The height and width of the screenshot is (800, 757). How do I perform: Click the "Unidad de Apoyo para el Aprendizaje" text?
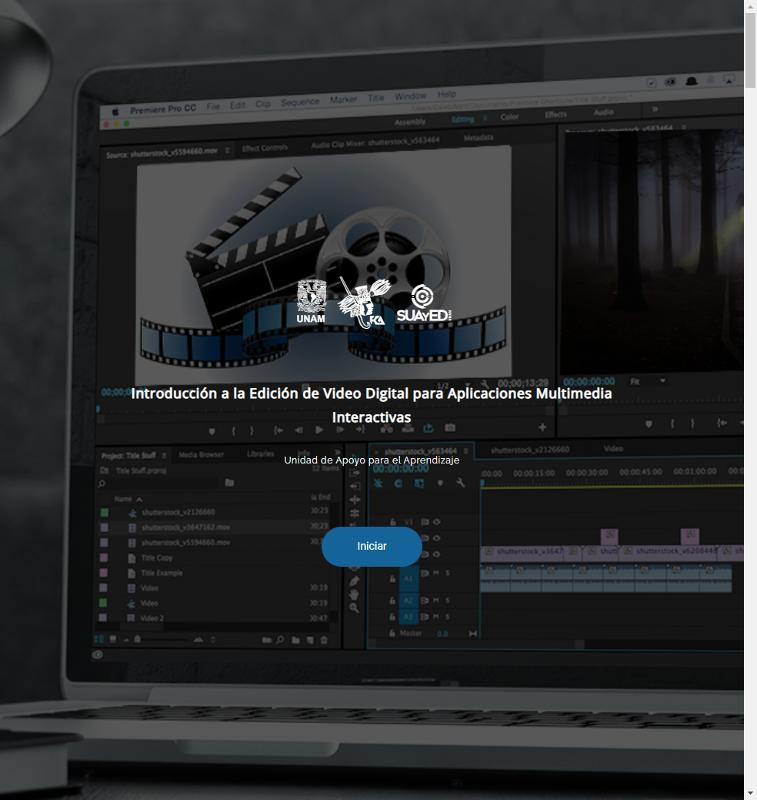tap(371, 460)
